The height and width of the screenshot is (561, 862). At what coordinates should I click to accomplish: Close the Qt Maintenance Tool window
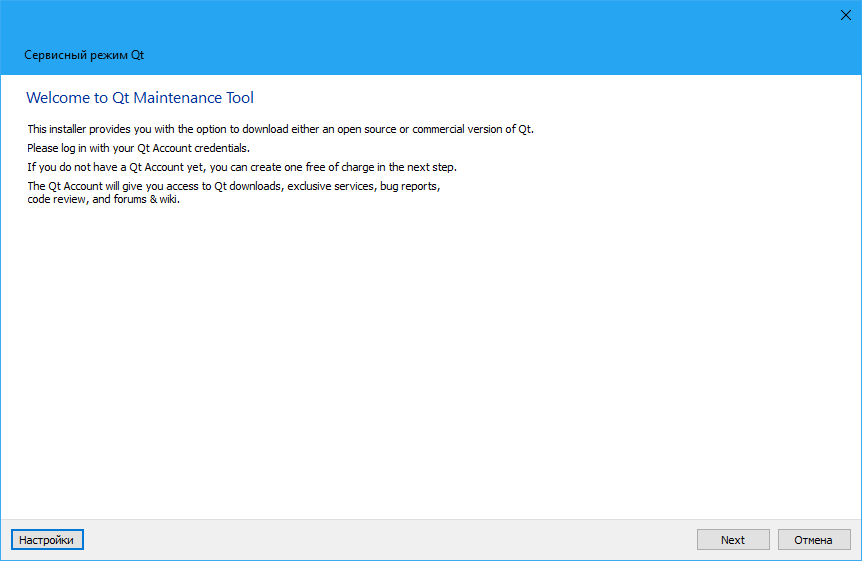click(846, 15)
